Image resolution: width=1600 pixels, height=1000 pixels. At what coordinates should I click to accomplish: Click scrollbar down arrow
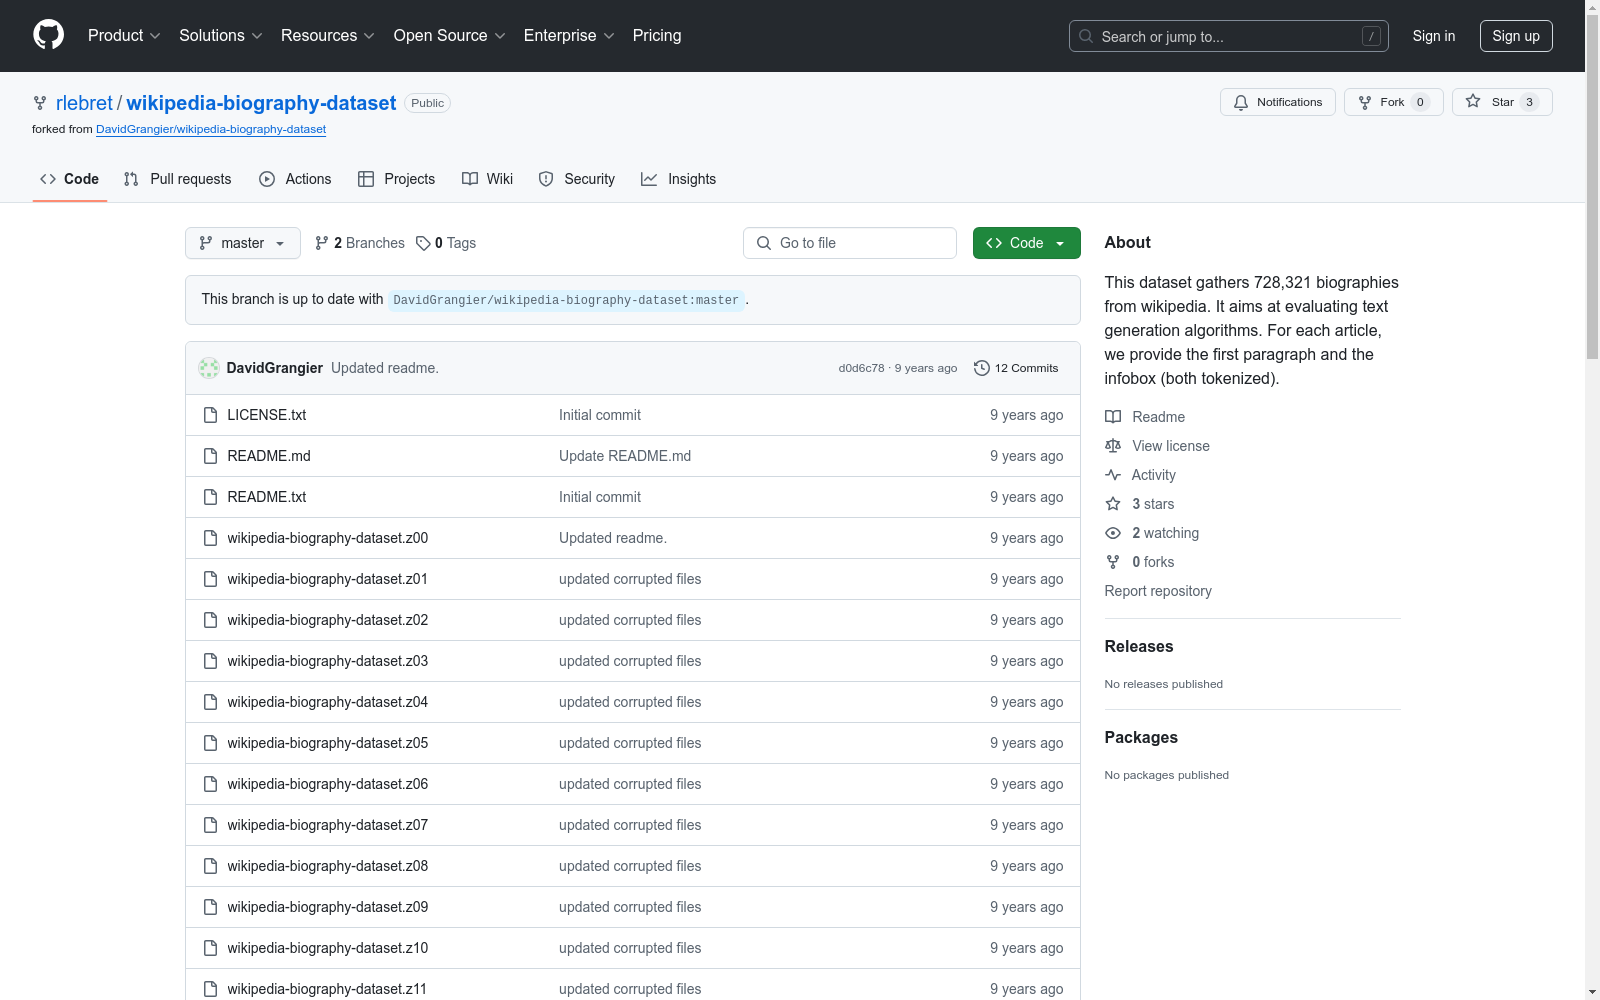coord(1592,992)
